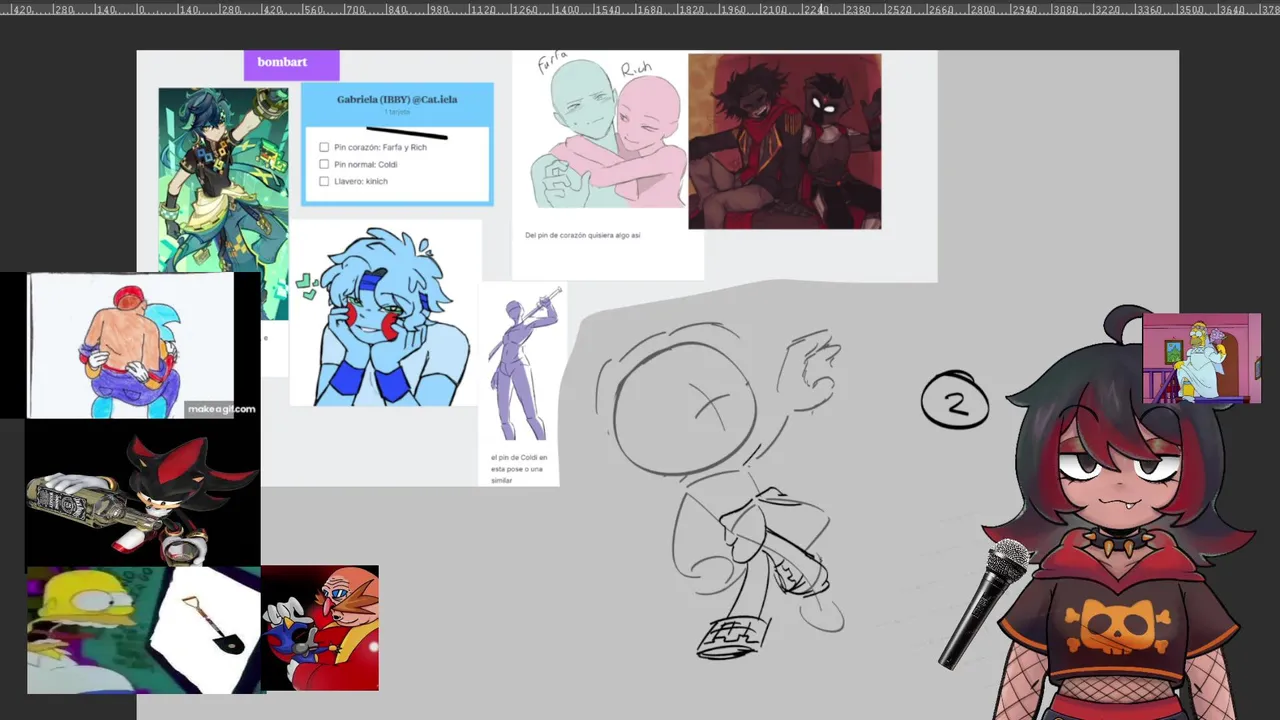Click the purple 'bombart' label
Viewport: 1280px width, 720px height.
291,65
